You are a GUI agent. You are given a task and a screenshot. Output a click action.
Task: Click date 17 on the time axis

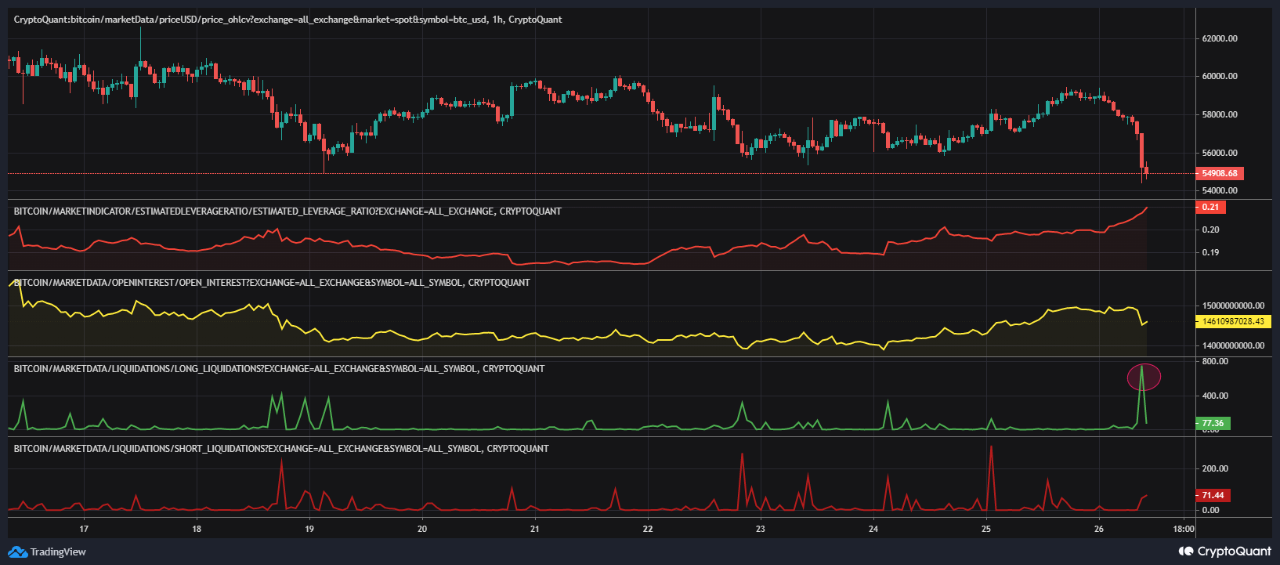83,529
